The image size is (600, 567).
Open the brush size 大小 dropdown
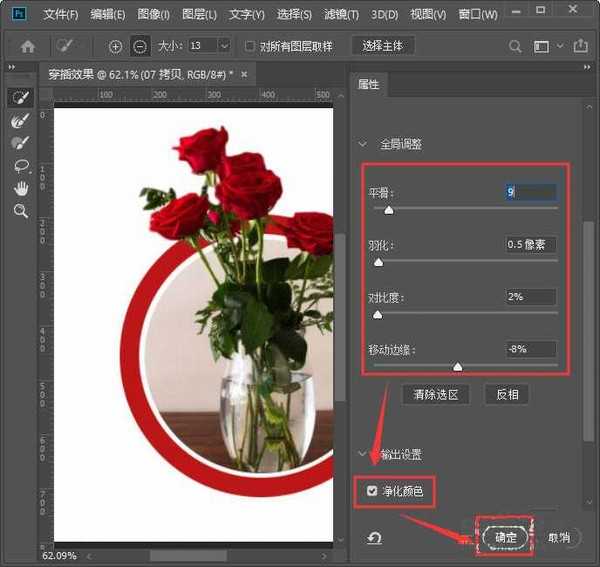click(223, 47)
